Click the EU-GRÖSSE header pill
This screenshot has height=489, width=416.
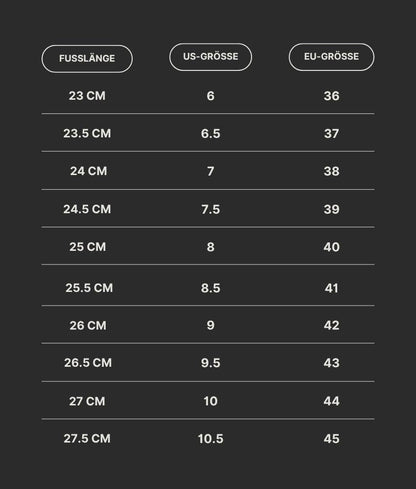pos(331,57)
